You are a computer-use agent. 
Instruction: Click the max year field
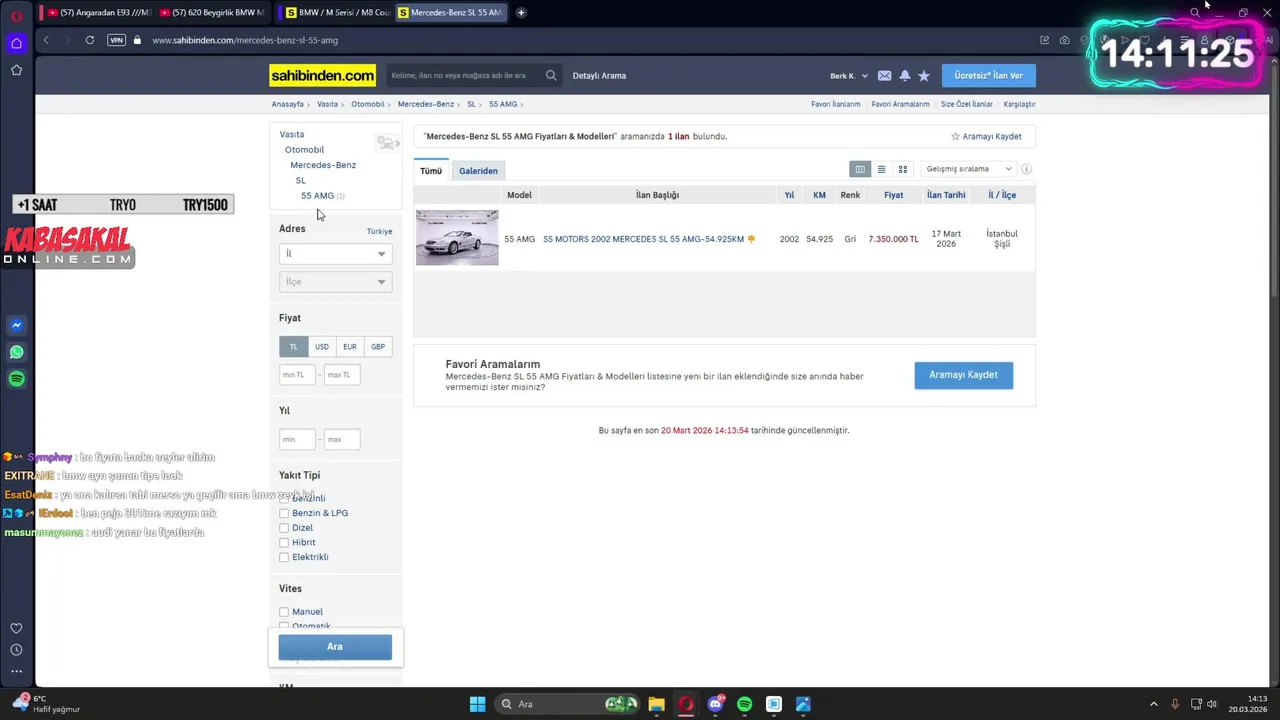(341, 439)
